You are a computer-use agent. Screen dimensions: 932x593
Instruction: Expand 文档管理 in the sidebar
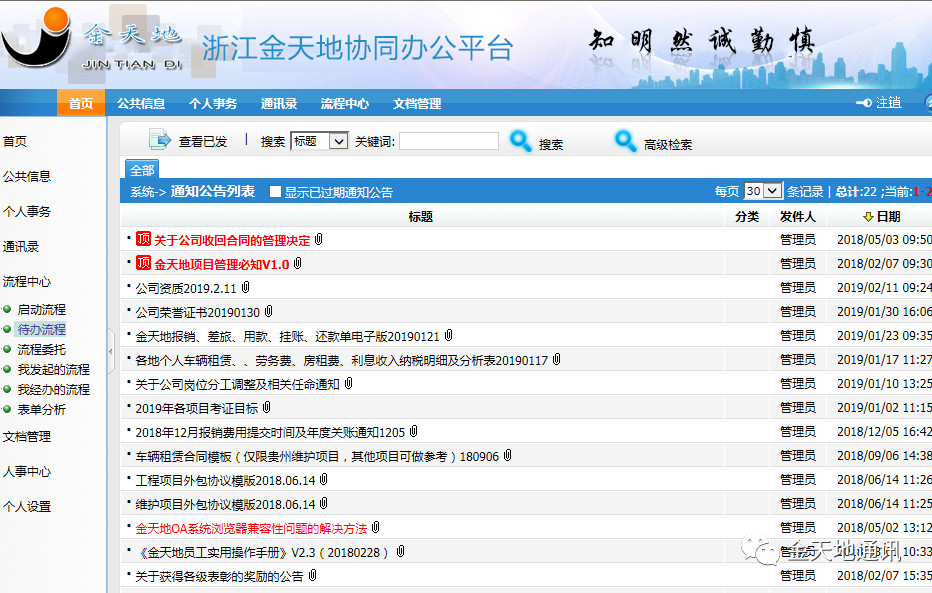27,437
